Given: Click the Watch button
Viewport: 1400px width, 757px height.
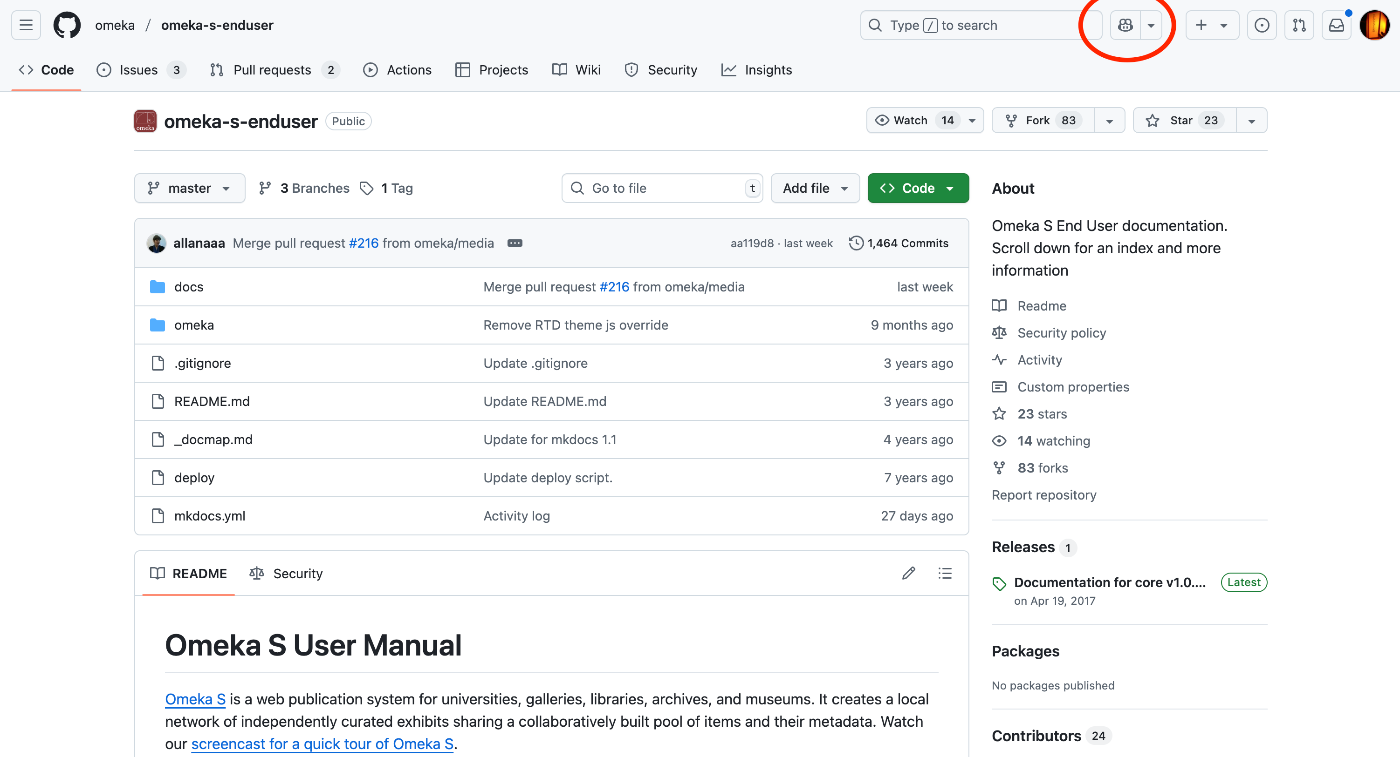Looking at the screenshot, I should coord(925,120).
